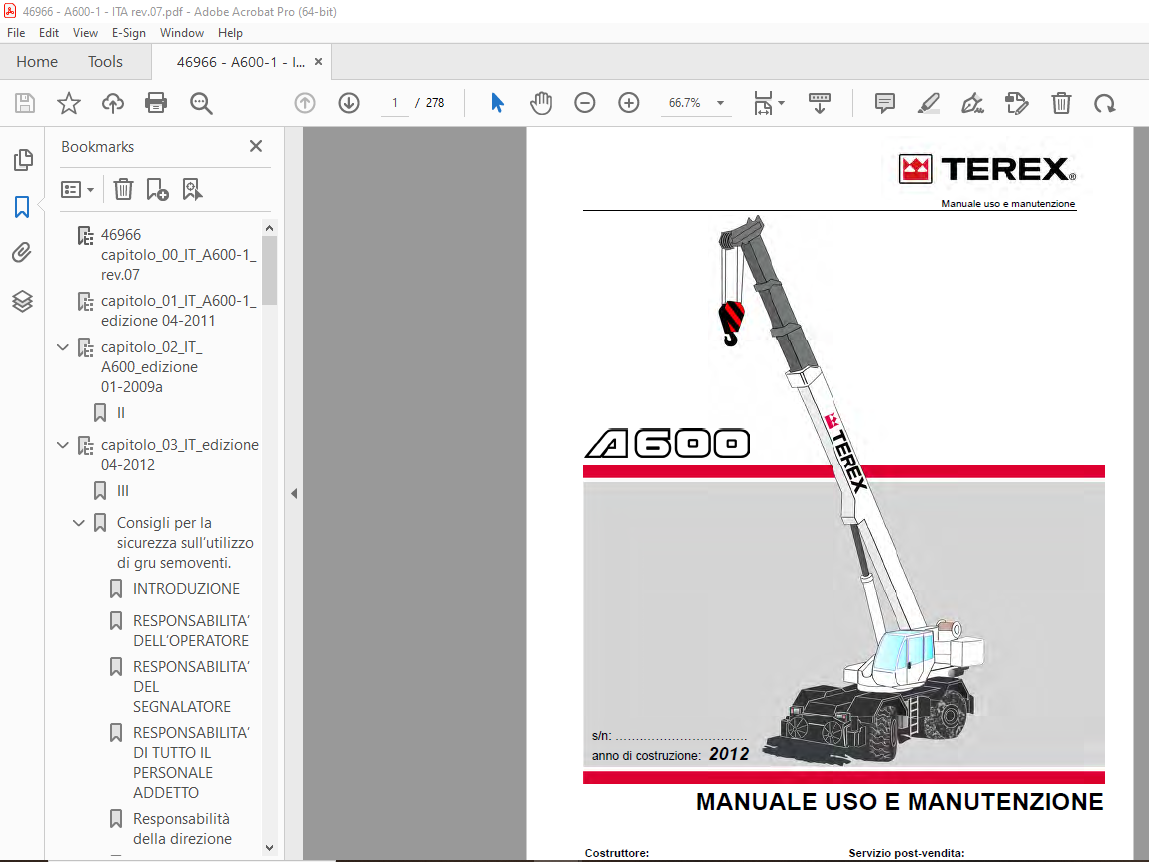The image size is (1149, 862).
Task: Open the Help menu
Action: point(230,33)
